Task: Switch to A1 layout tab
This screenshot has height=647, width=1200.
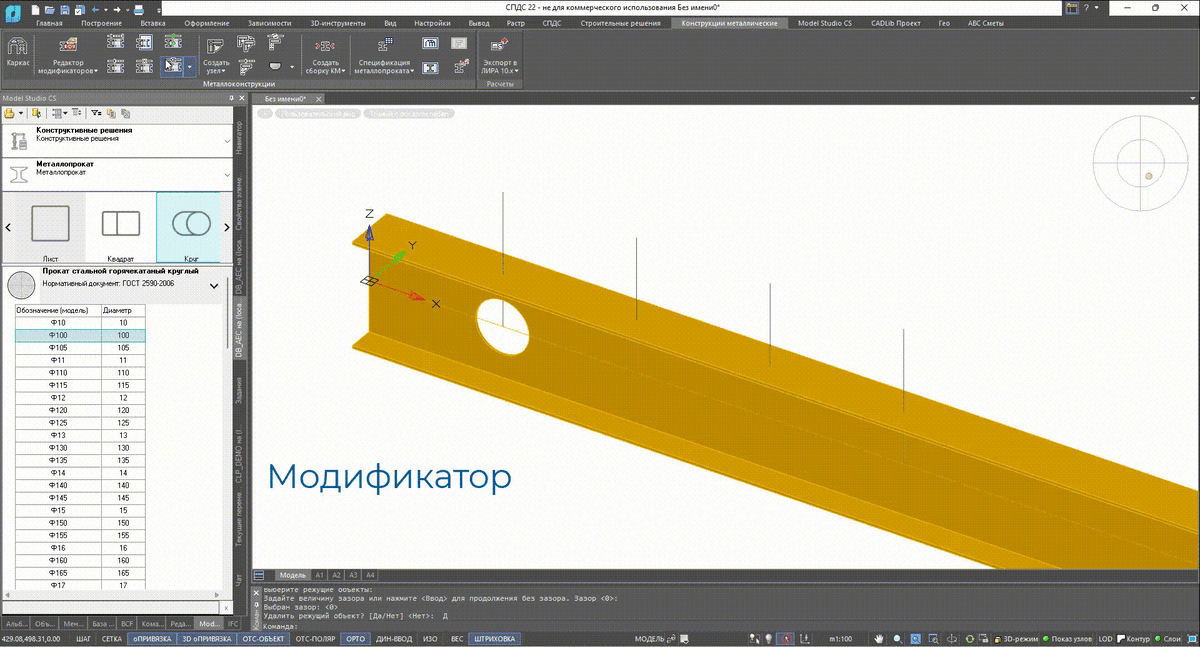Action: (x=320, y=575)
